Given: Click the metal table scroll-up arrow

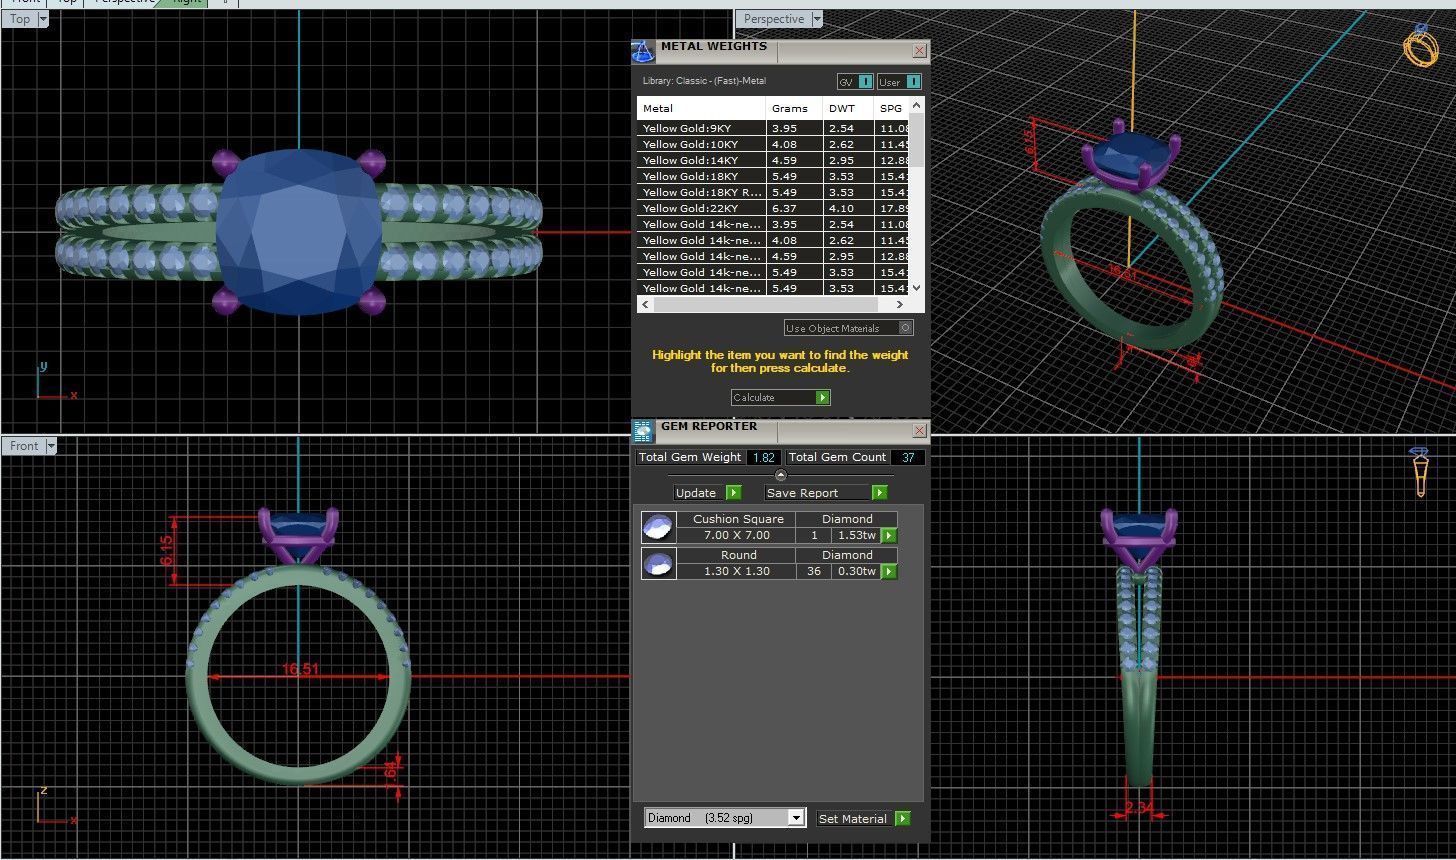Looking at the screenshot, I should [x=917, y=103].
